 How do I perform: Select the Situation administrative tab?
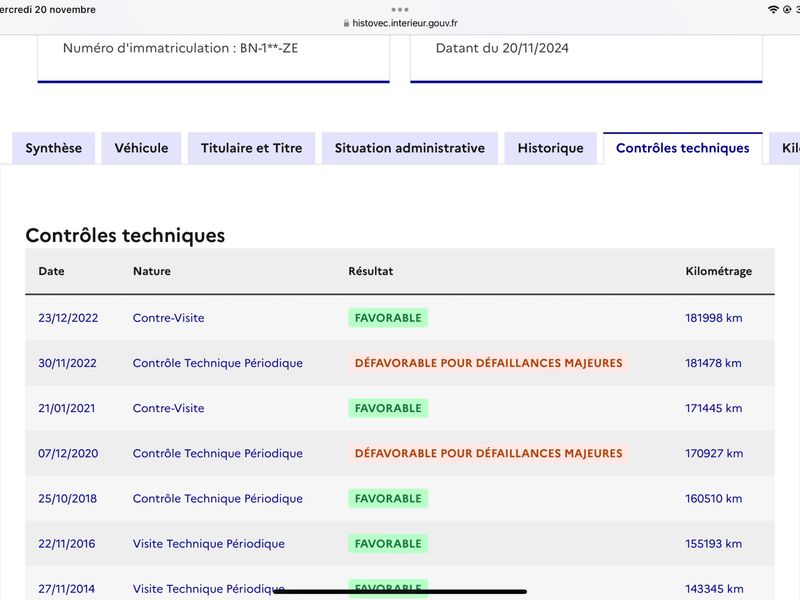click(x=410, y=148)
